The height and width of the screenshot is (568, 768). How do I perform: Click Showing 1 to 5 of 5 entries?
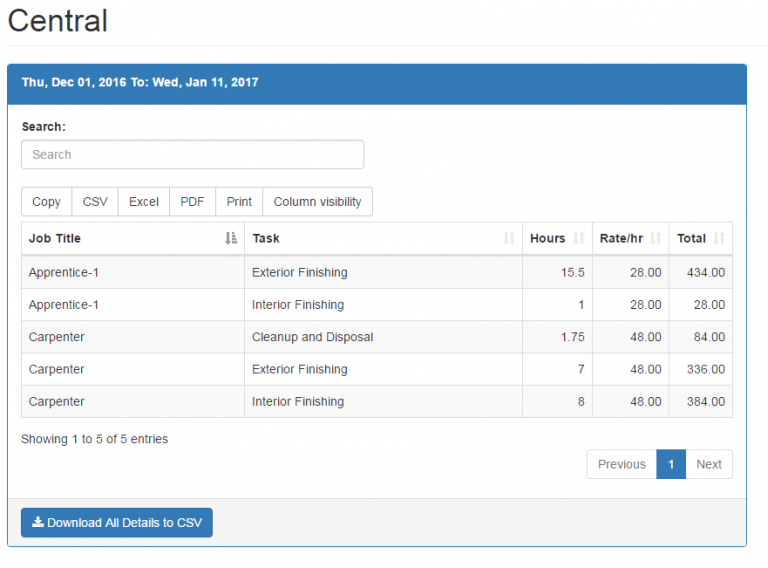point(95,439)
